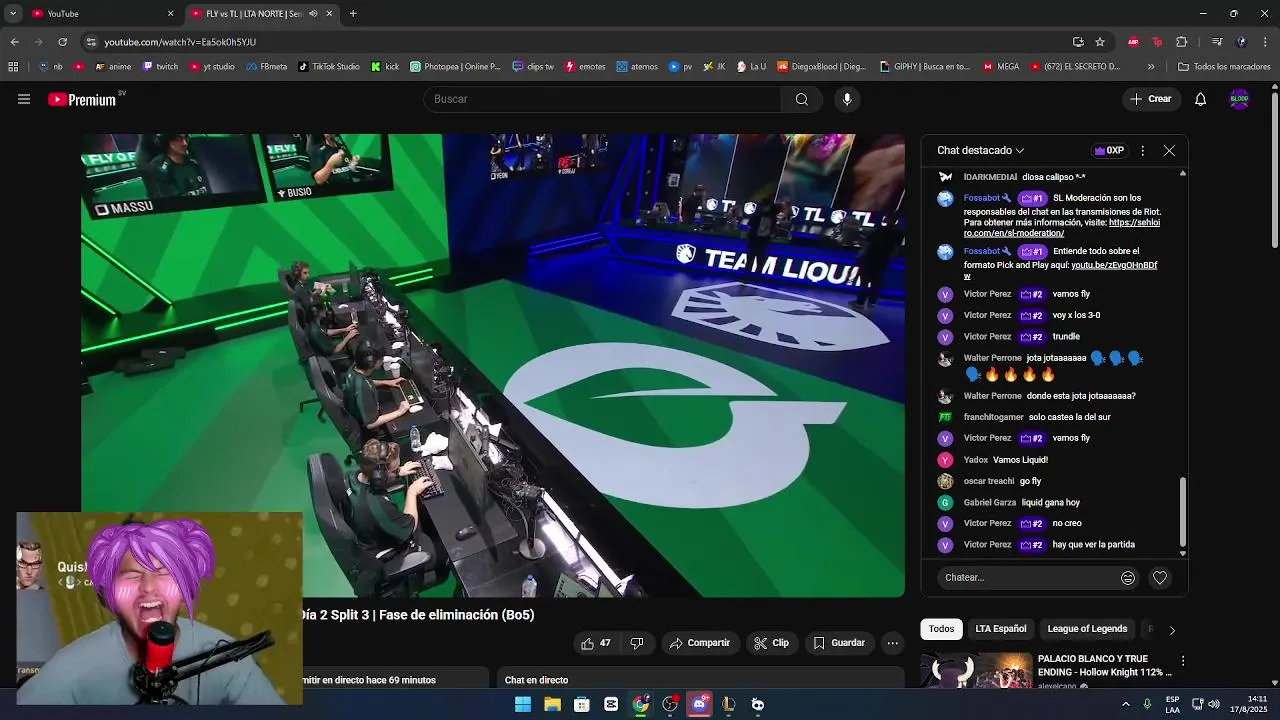Show more bookmarks with the chevron
The height and width of the screenshot is (720, 1280).
[1151, 67]
